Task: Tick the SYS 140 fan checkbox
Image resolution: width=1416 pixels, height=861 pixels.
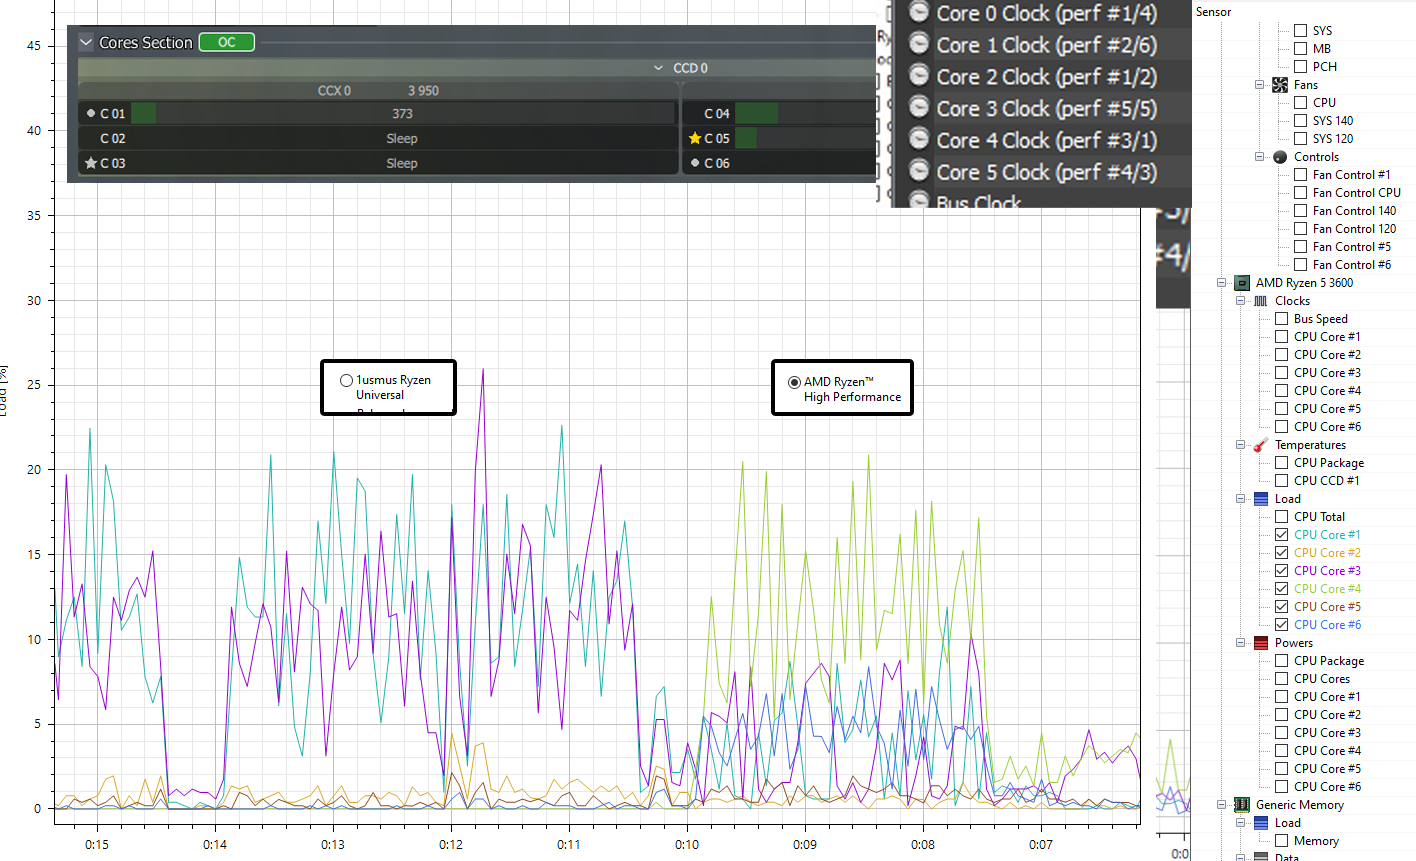Action: (1301, 121)
